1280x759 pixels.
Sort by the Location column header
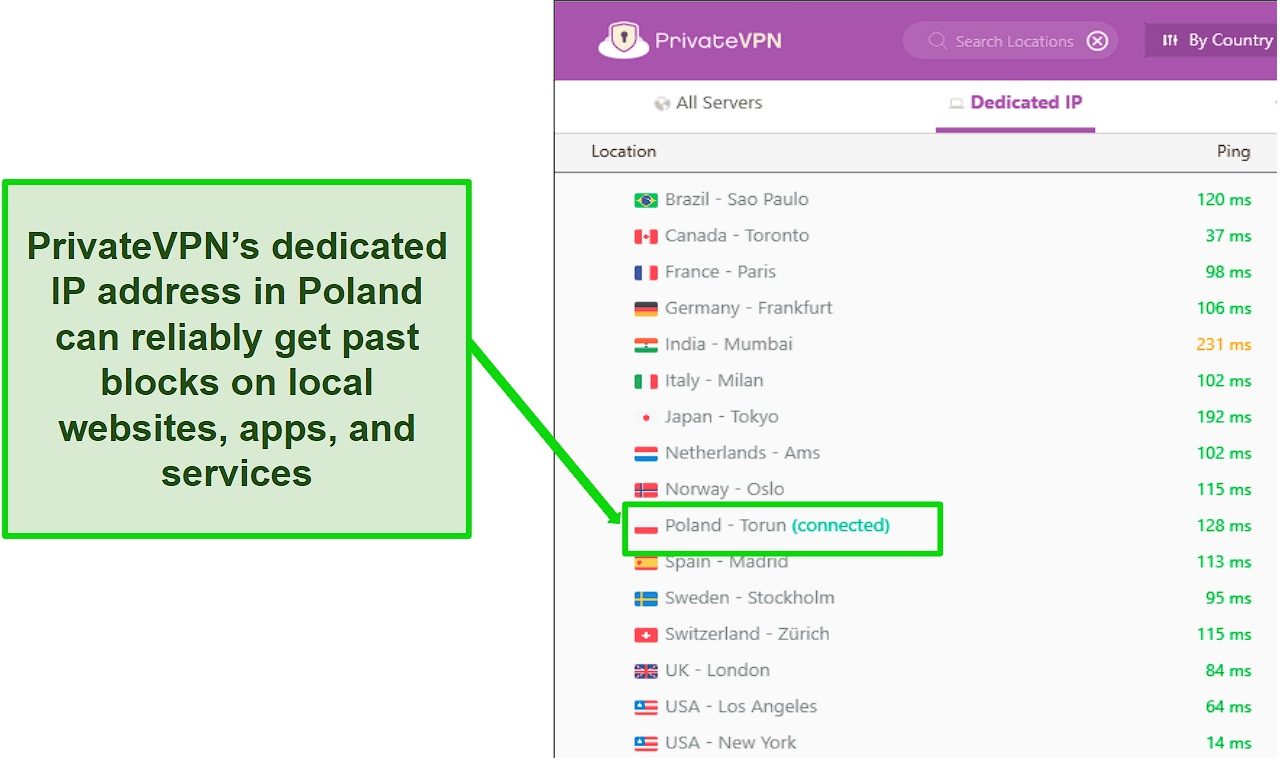[623, 151]
